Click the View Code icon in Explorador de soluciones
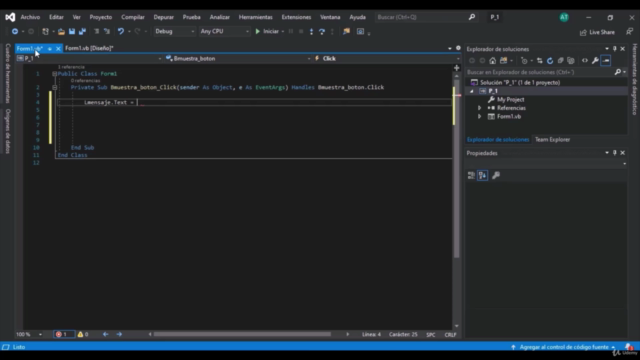The height and width of the screenshot is (360, 640). click(585, 60)
